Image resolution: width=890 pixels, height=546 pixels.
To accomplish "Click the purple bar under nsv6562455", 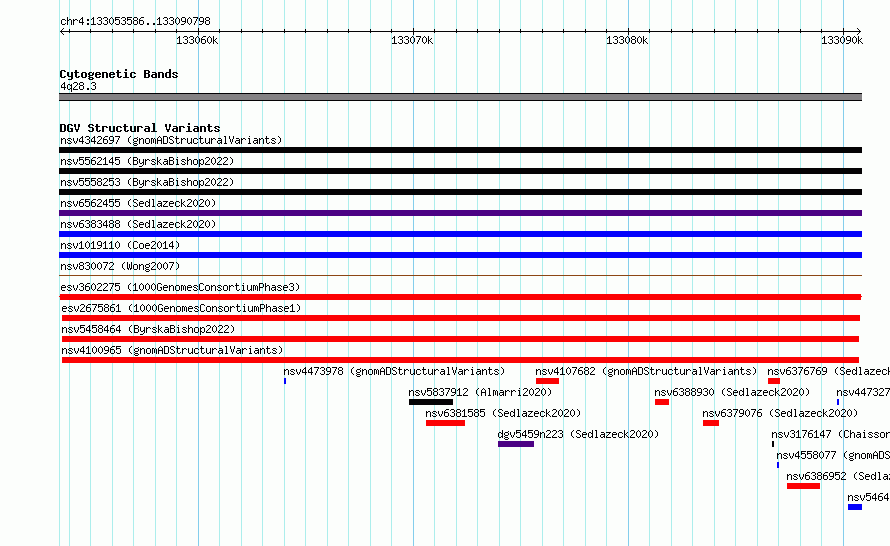I will (x=460, y=213).
